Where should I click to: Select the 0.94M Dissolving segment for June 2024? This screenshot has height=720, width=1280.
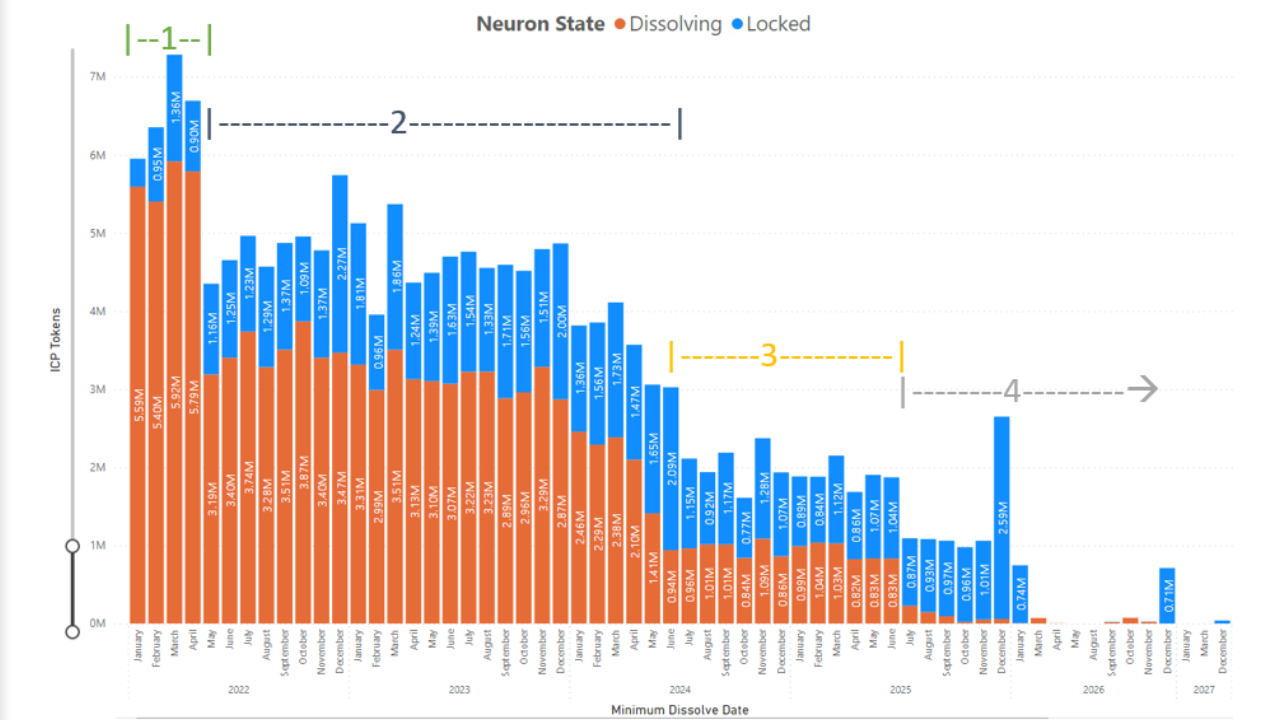pyautogui.click(x=670, y=587)
